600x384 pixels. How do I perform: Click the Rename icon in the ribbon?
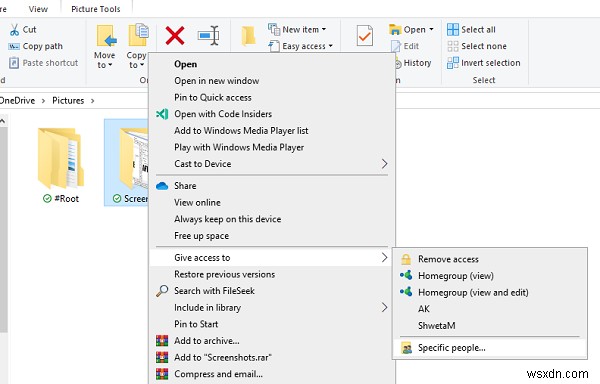point(209,36)
